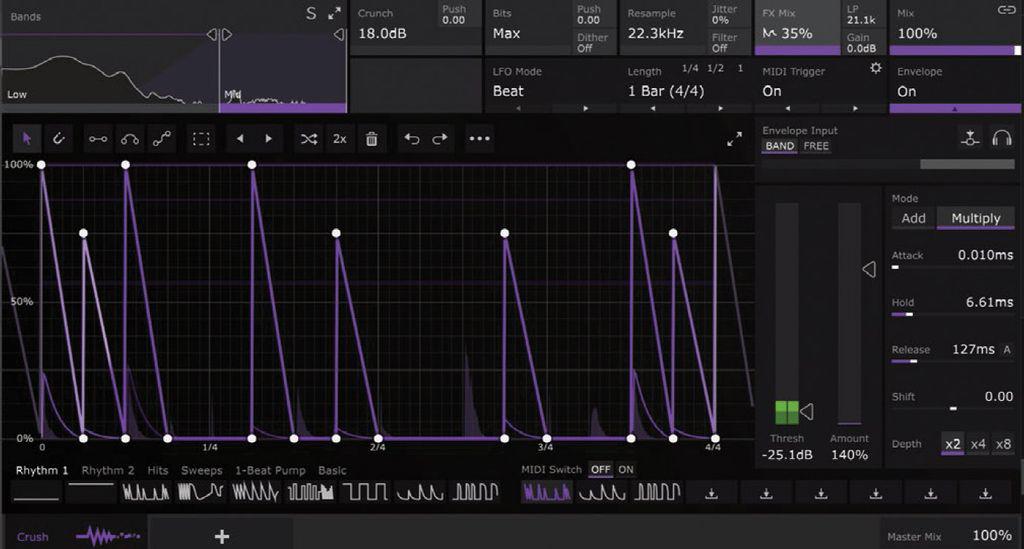Click the envelope sidechain input icon
The image size is (1024, 549).
click(970, 138)
